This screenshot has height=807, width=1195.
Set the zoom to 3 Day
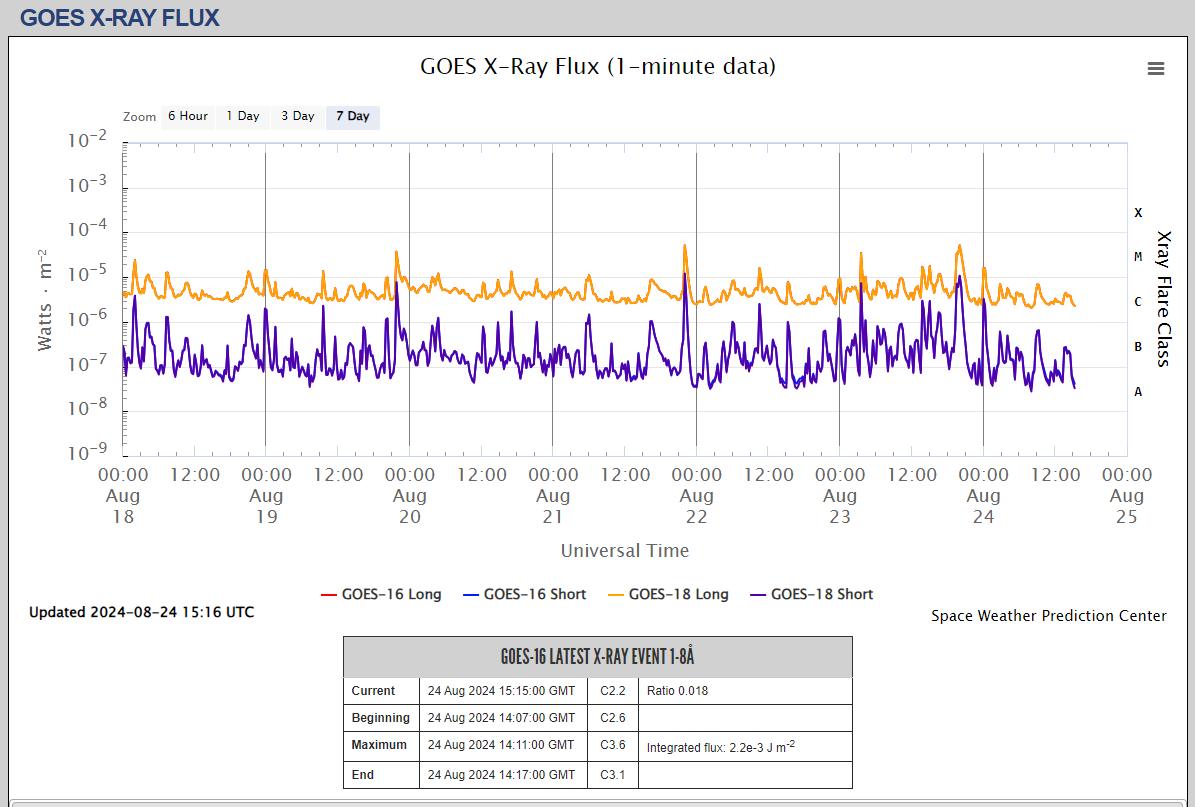[297, 117]
